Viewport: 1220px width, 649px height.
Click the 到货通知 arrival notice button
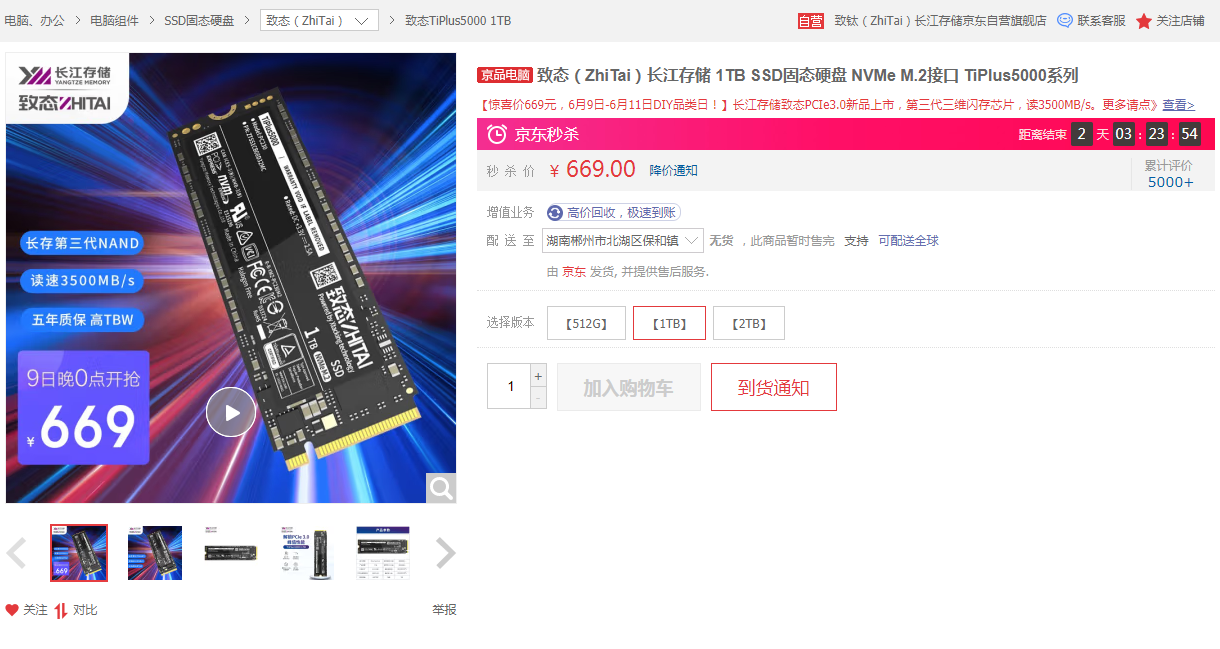774,387
